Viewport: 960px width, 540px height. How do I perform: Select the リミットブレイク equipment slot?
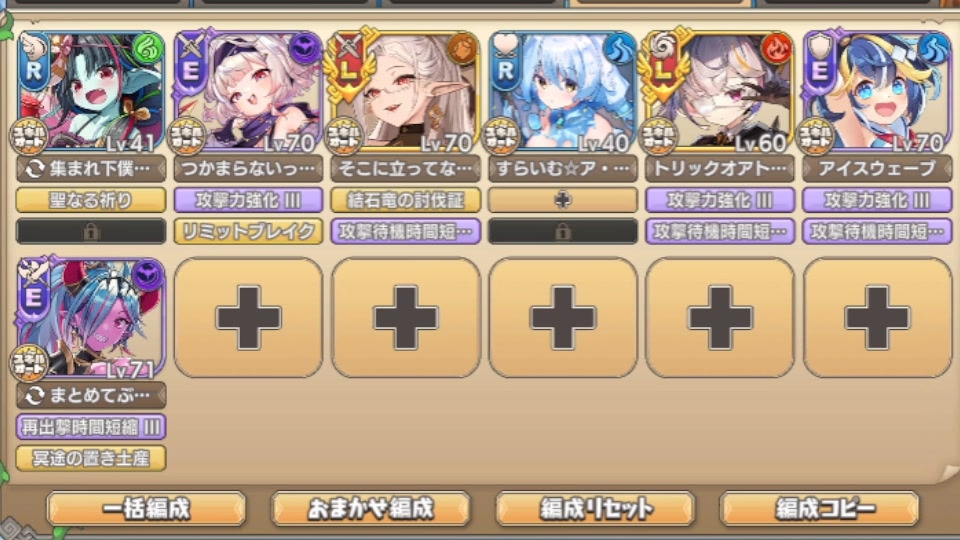248,231
